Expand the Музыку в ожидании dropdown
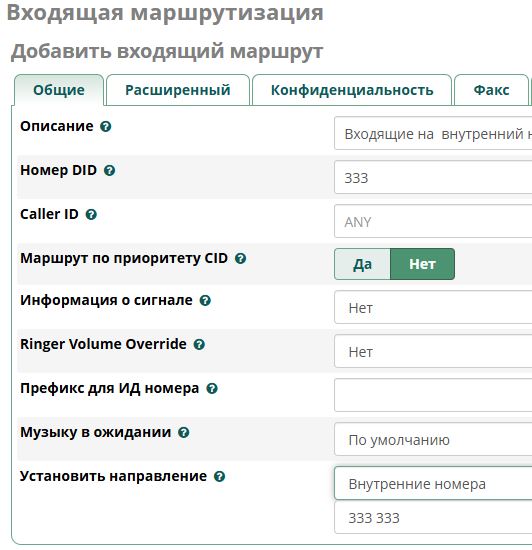Viewport: 532px width, 550px height. click(x=433, y=439)
